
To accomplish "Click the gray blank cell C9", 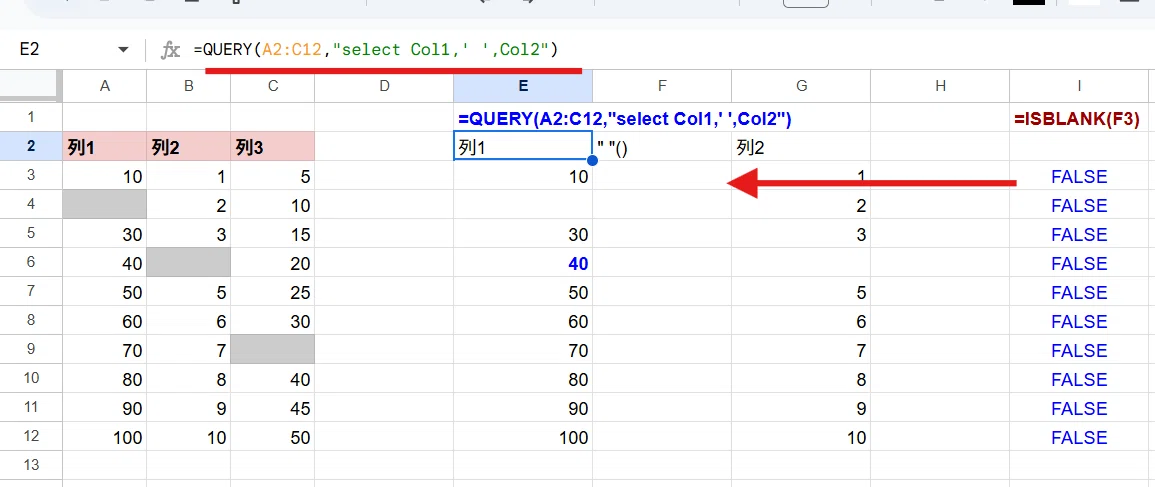I will (273, 350).
